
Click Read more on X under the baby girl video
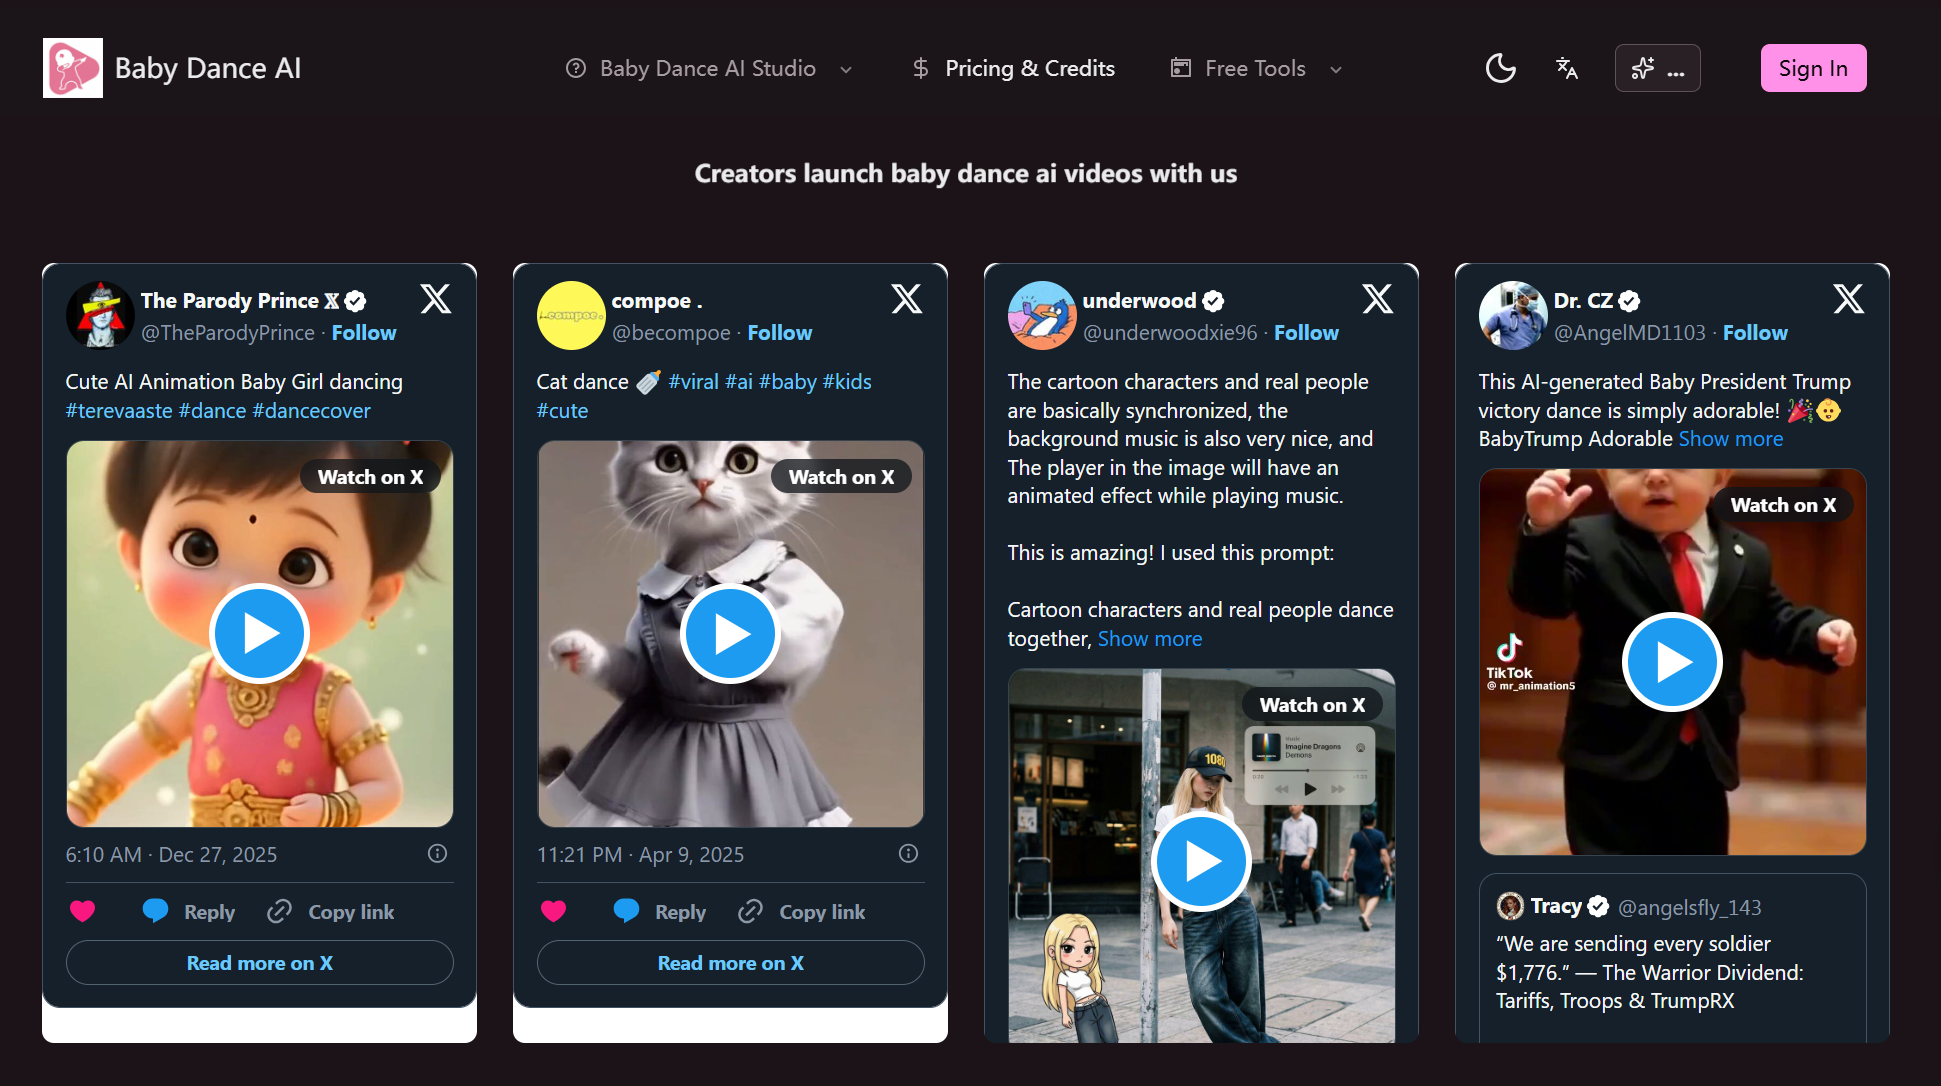click(x=259, y=962)
